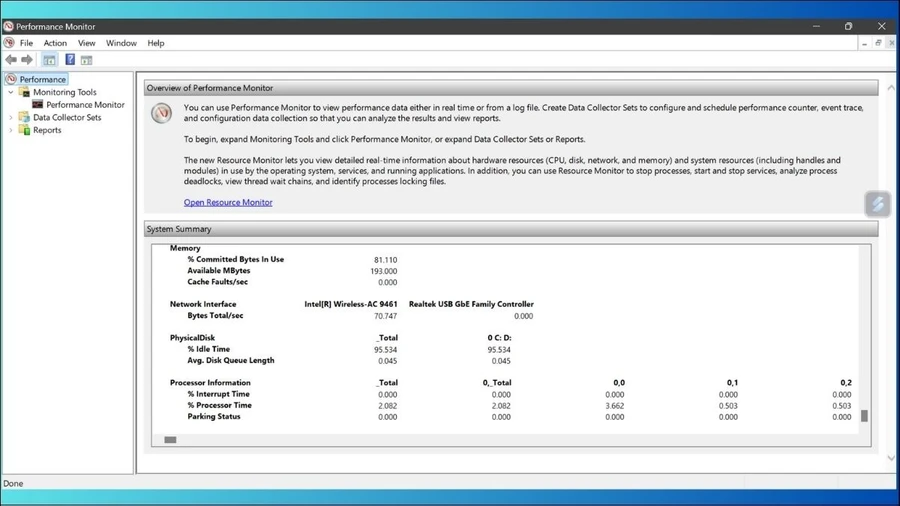The image size is (900, 506).
Task: Click the 193.000 available MBytes value
Action: (x=383, y=271)
